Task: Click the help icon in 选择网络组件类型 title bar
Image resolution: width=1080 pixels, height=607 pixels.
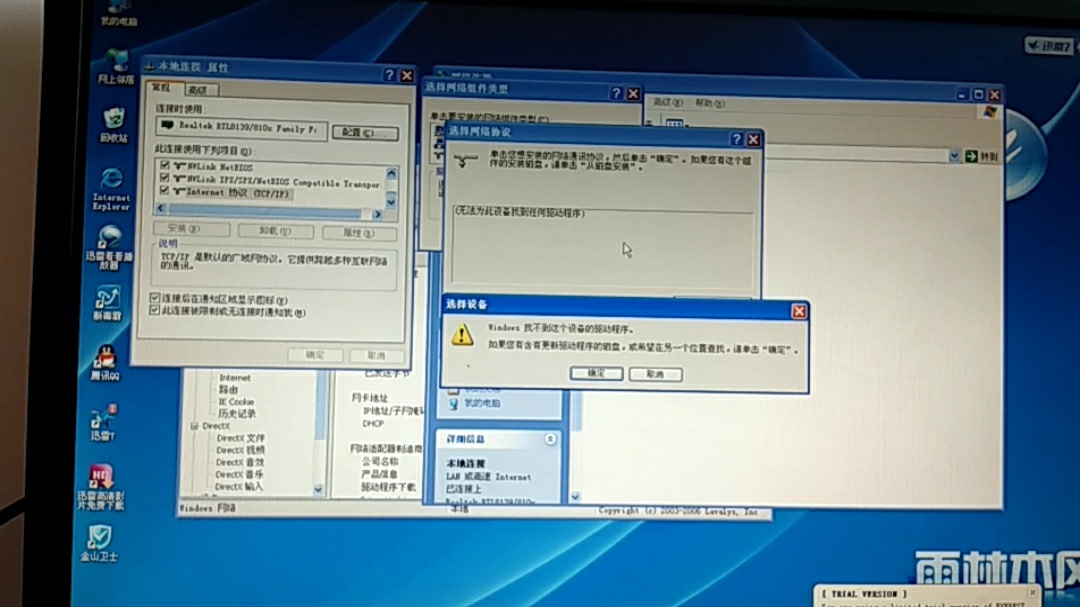Action: click(616, 93)
